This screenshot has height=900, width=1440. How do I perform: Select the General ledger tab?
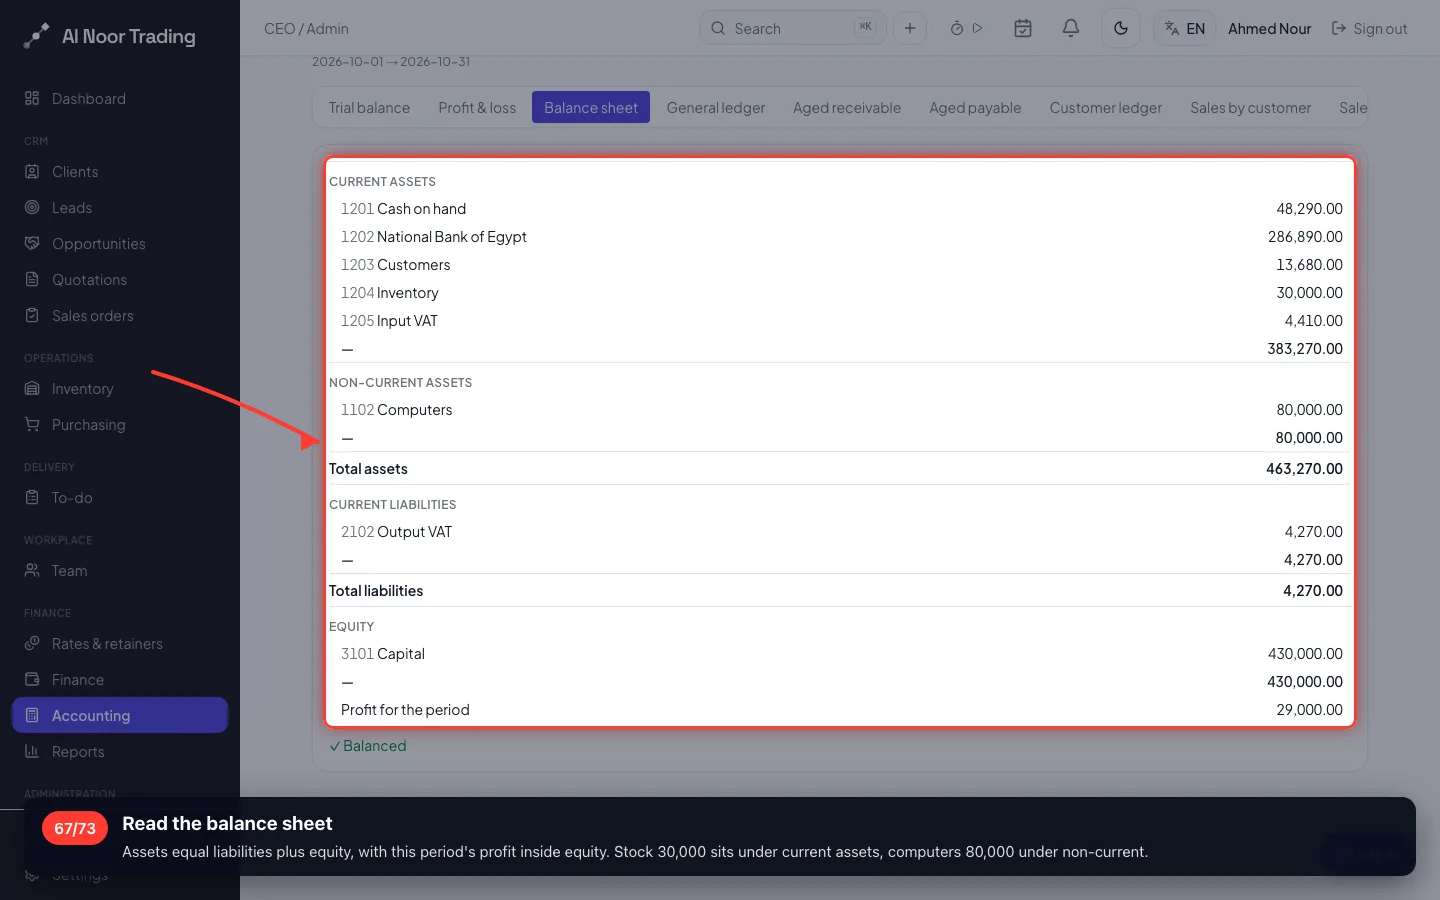716,107
